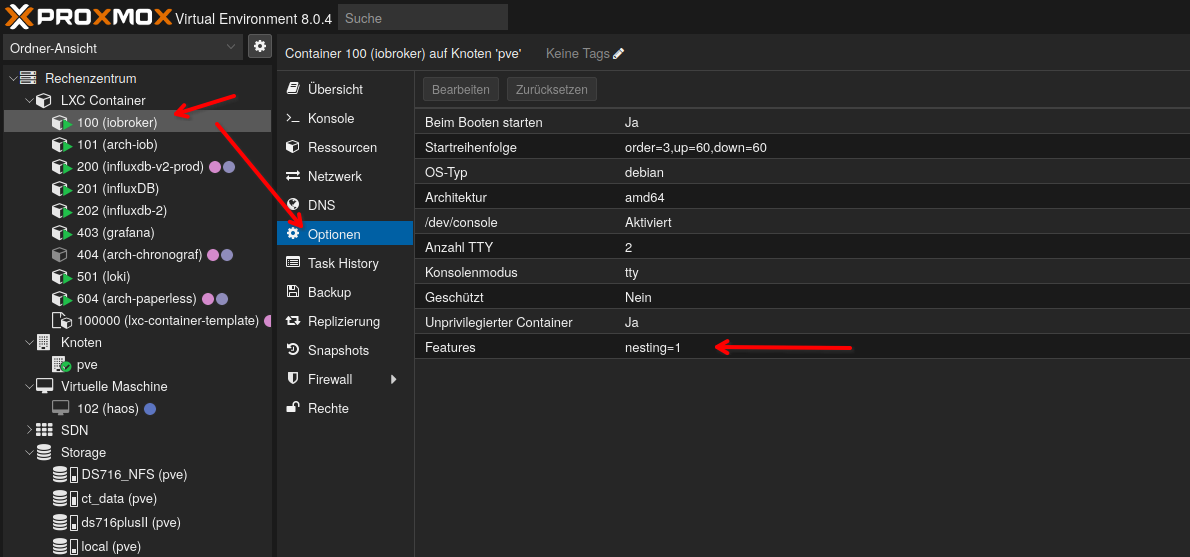Click the LXC Container cube icon
Image resolution: width=1190 pixels, height=557 pixels.
44,100
